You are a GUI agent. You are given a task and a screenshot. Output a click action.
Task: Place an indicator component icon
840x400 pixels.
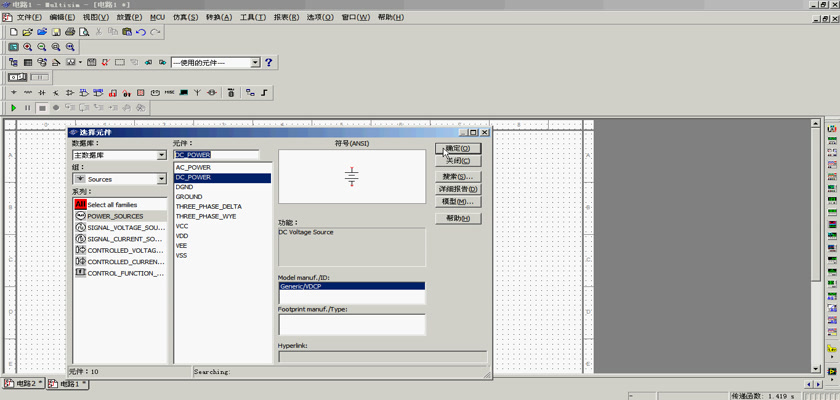(141, 93)
